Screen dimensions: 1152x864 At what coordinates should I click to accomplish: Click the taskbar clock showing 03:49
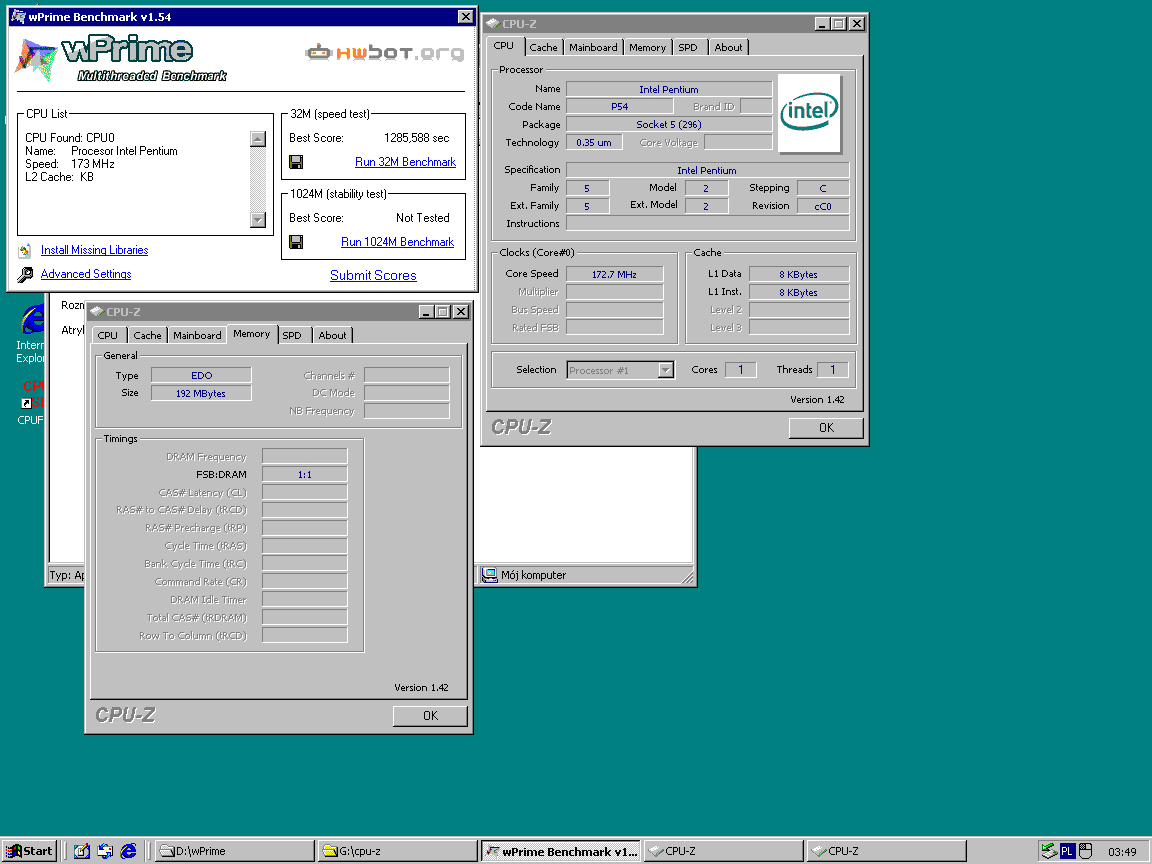point(1122,852)
